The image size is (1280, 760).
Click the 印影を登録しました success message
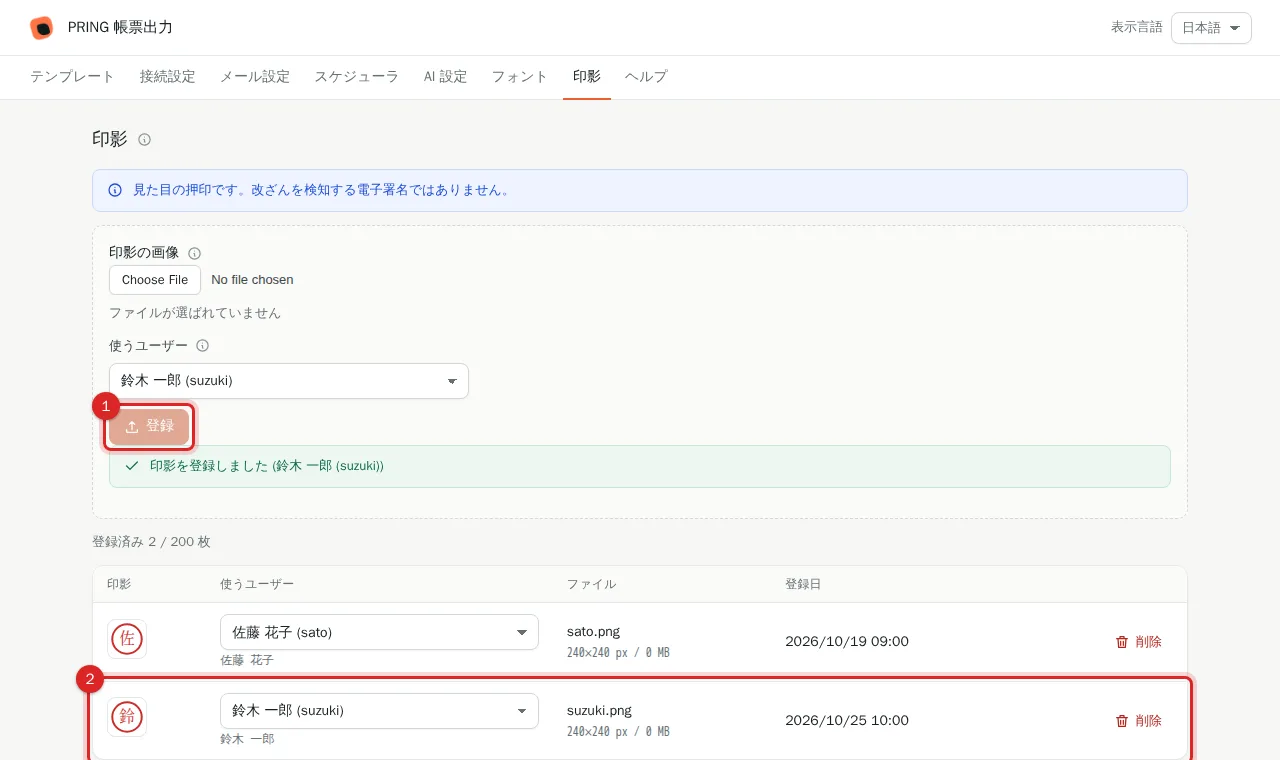(x=640, y=467)
